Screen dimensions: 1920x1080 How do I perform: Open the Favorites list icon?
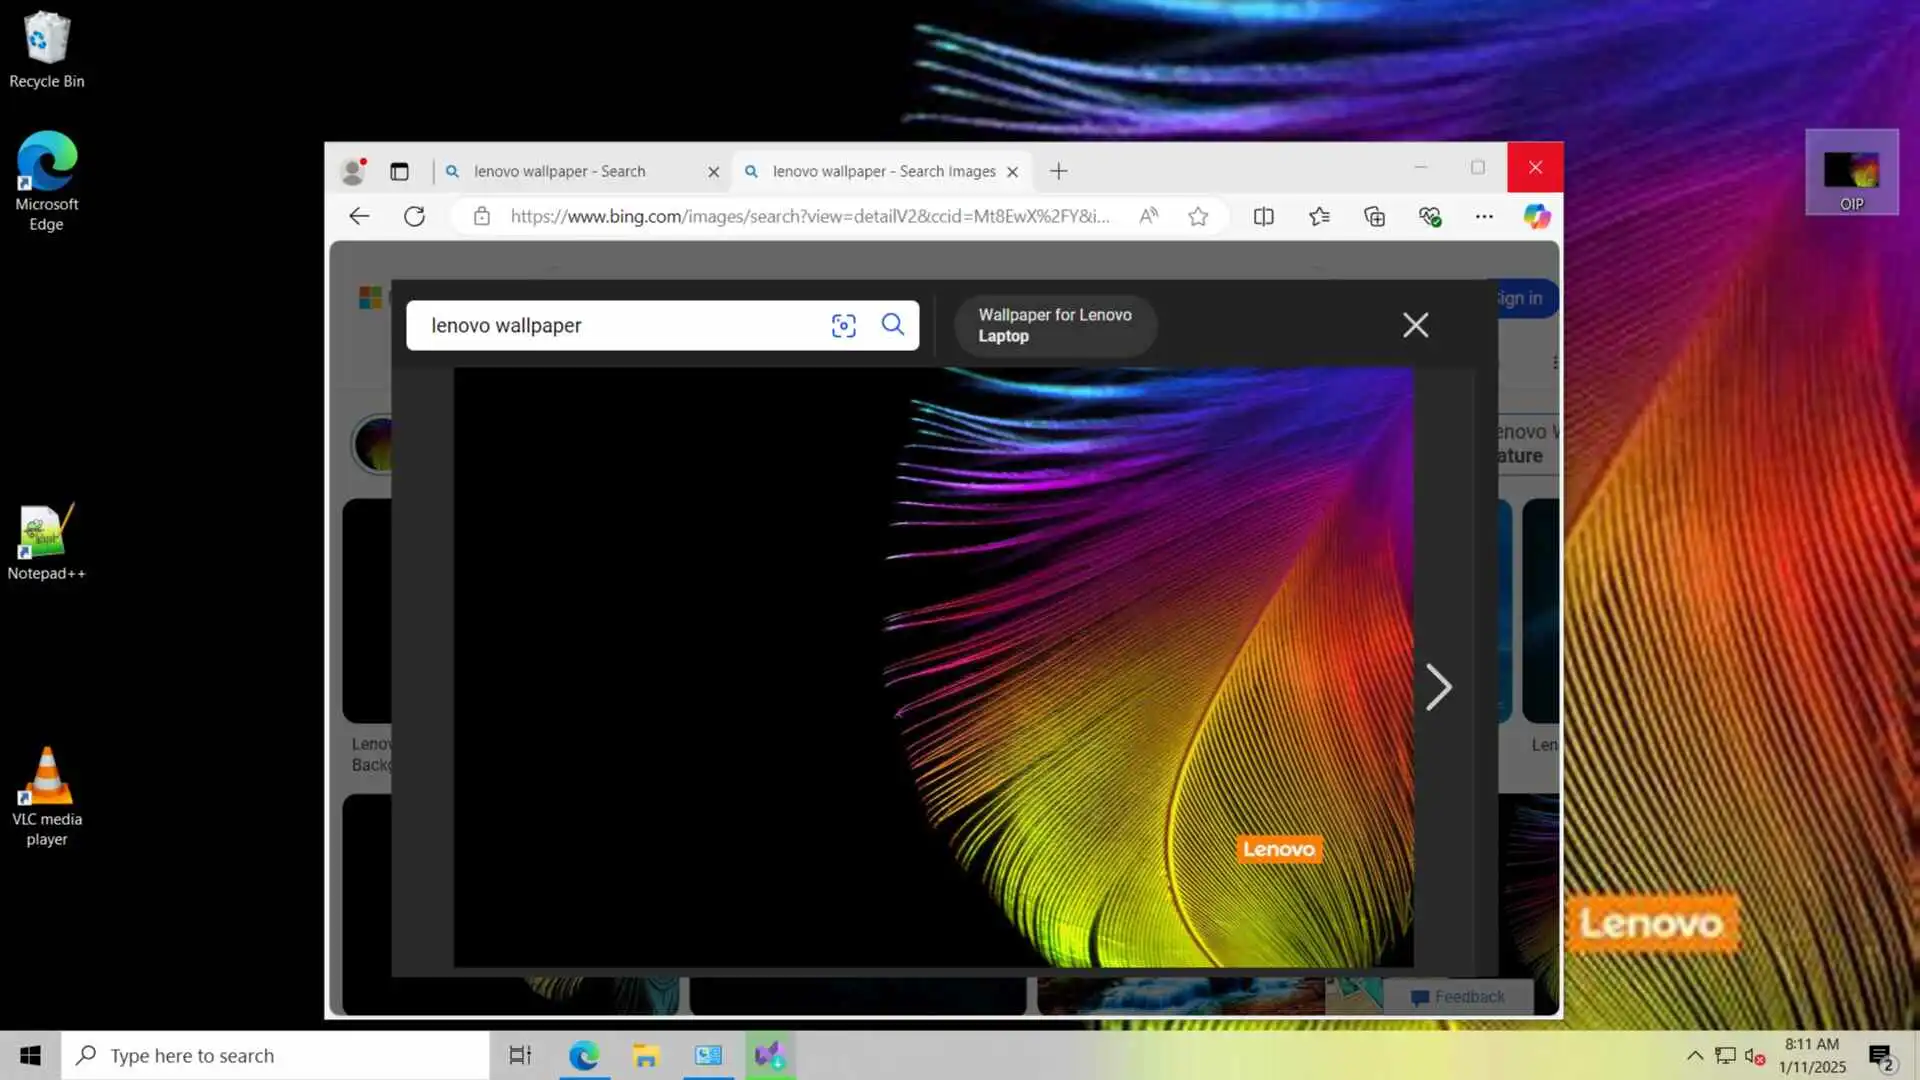[x=1319, y=217]
